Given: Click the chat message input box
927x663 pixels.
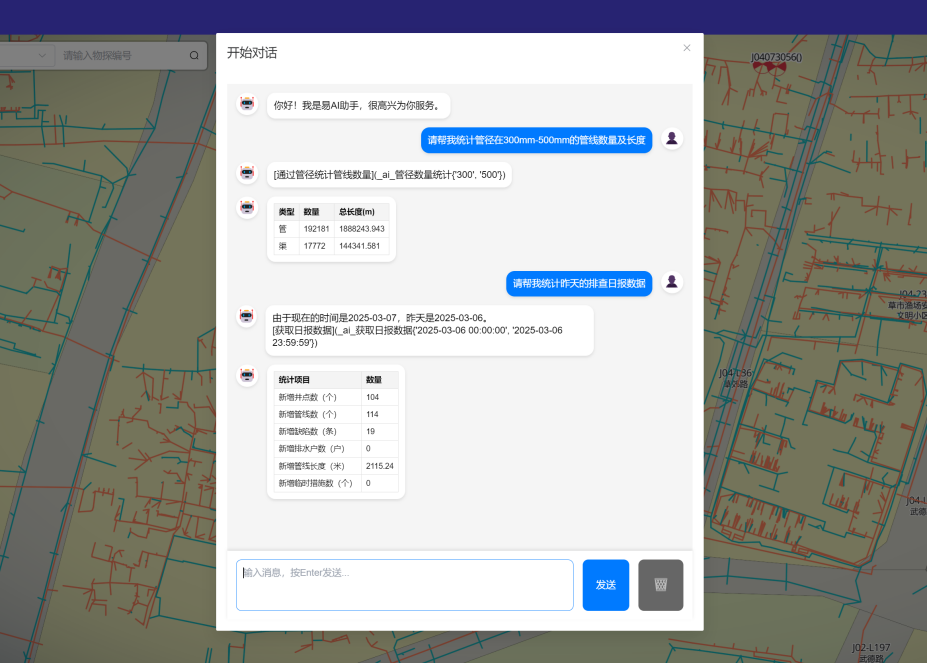Looking at the screenshot, I should 405,585.
